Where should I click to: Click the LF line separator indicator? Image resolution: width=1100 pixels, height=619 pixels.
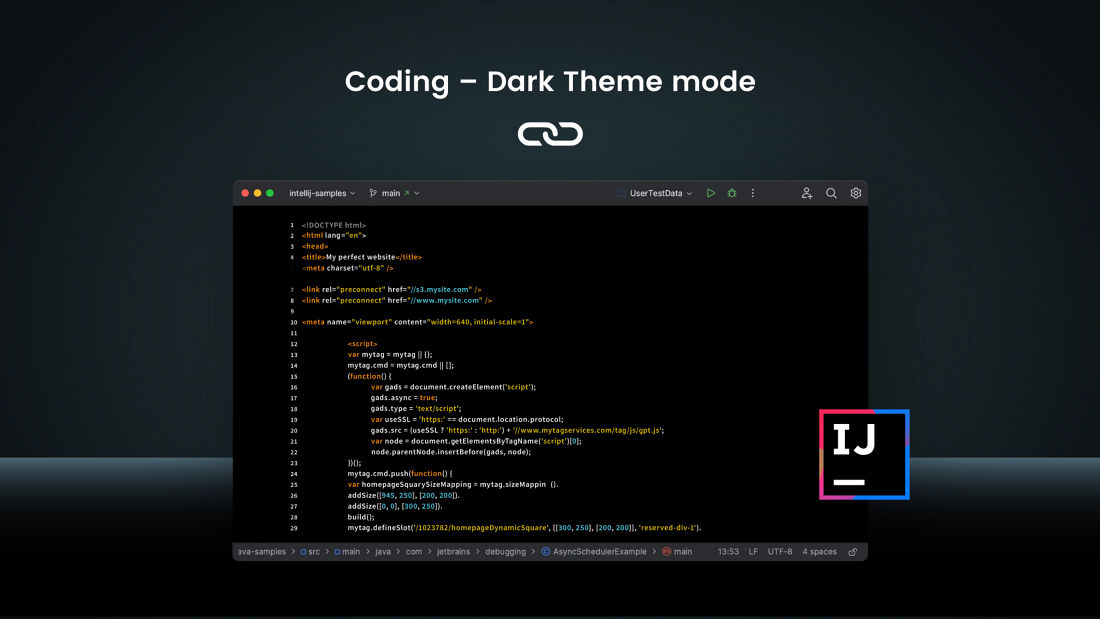coord(753,551)
